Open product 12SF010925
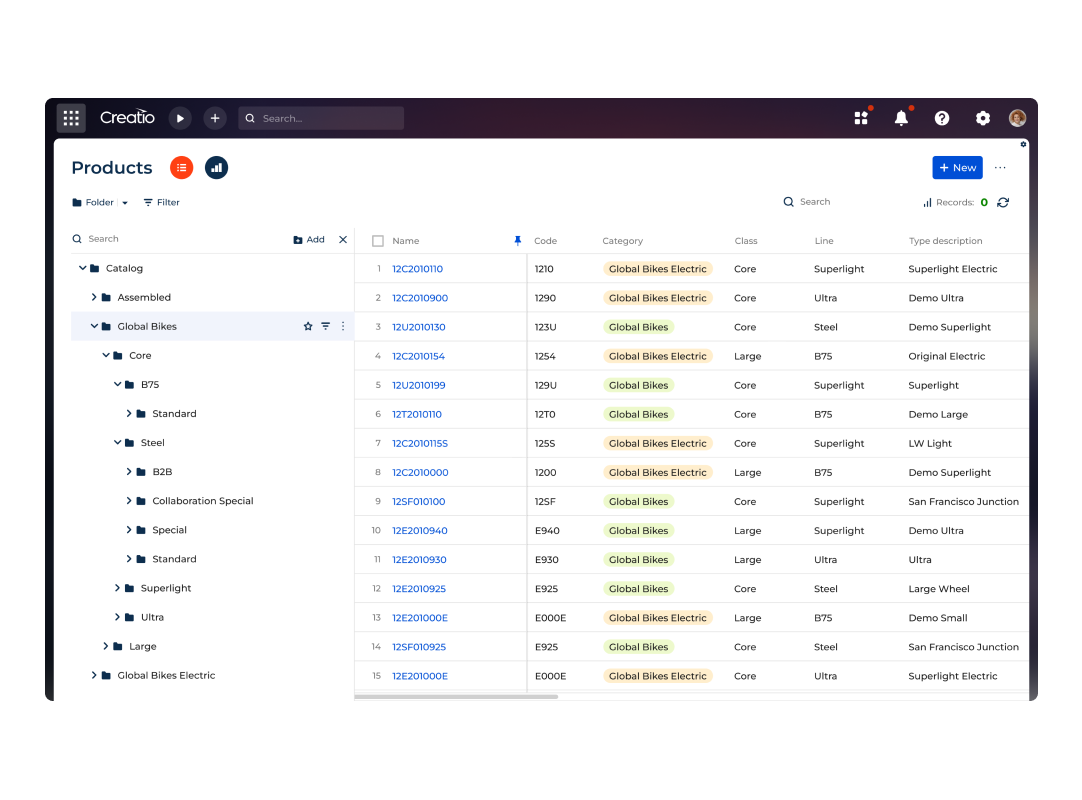The image size is (1082, 800). (419, 647)
